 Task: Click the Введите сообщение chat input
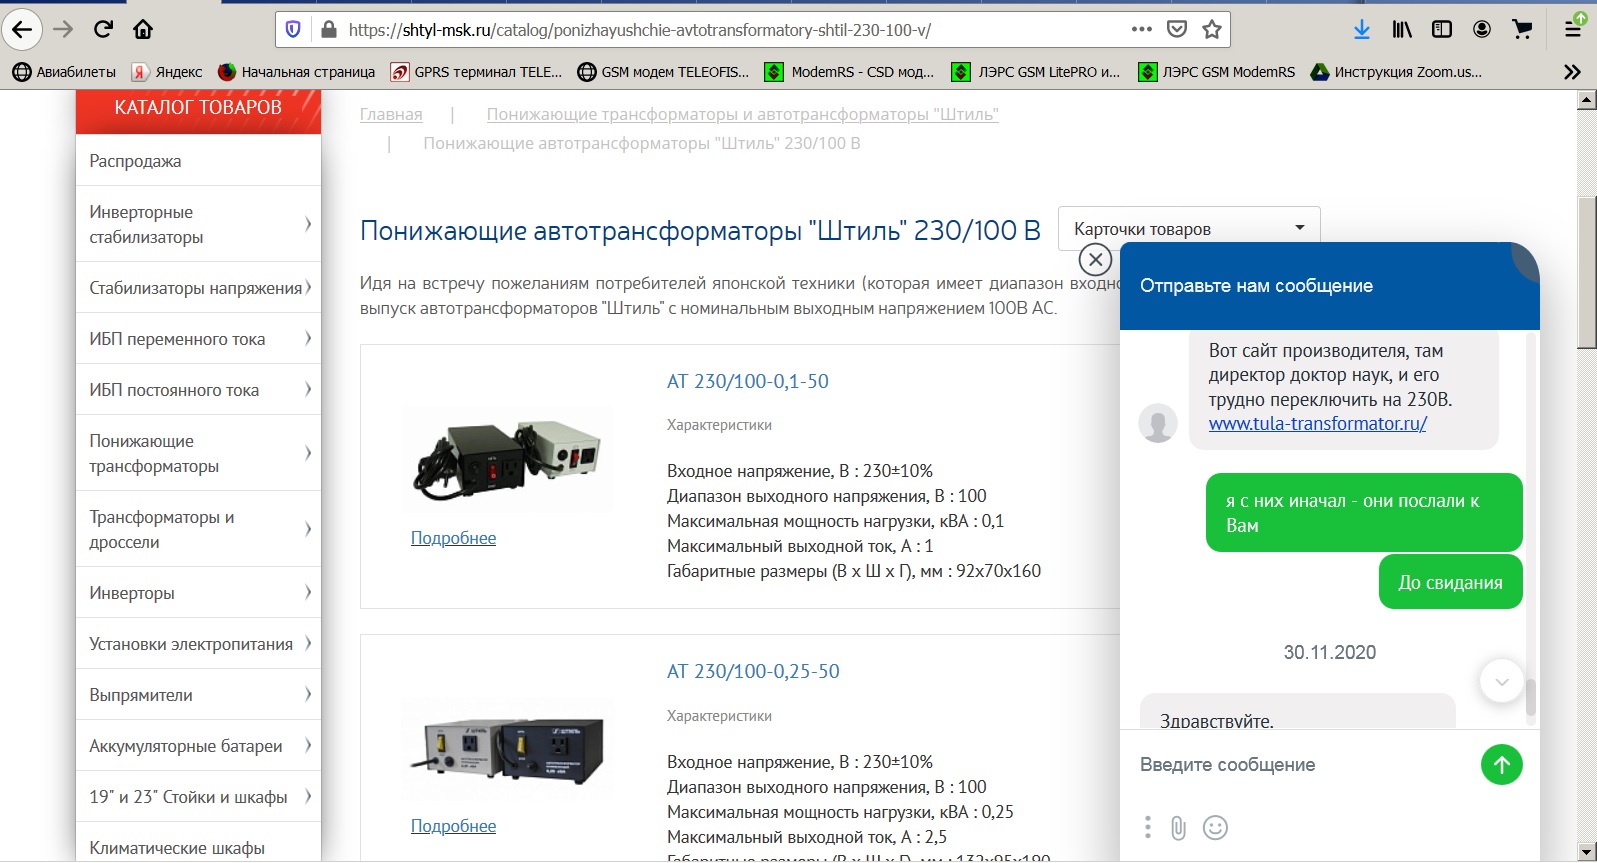pyautogui.click(x=1300, y=765)
